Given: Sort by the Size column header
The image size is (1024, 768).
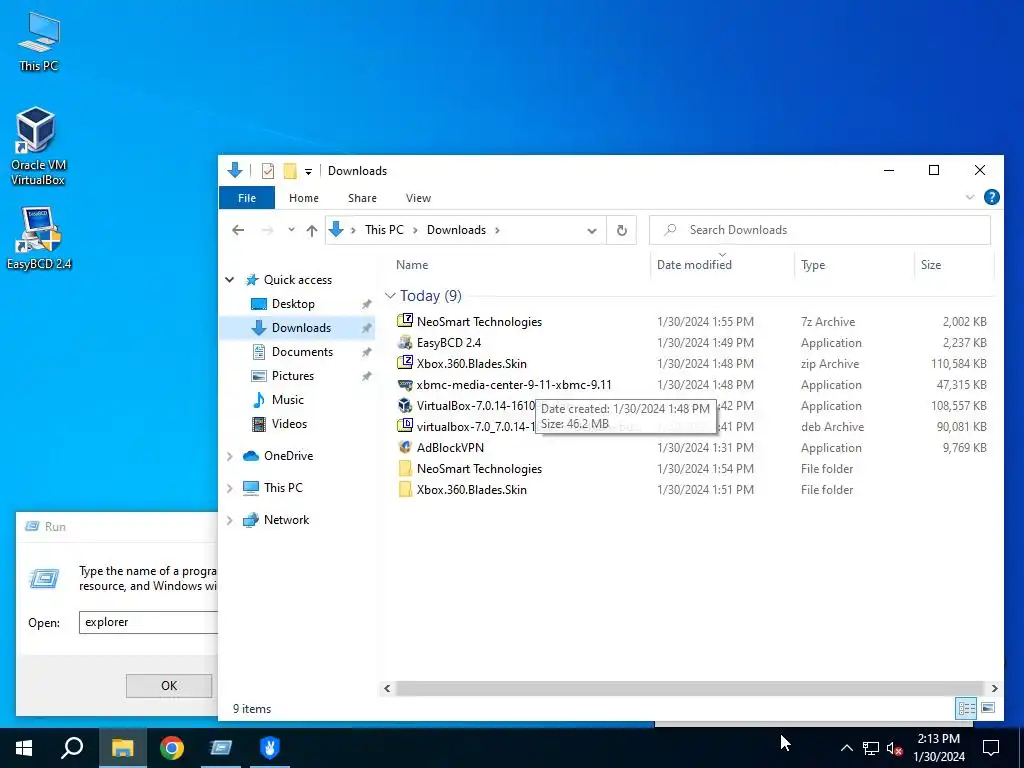Looking at the screenshot, I should [x=931, y=264].
